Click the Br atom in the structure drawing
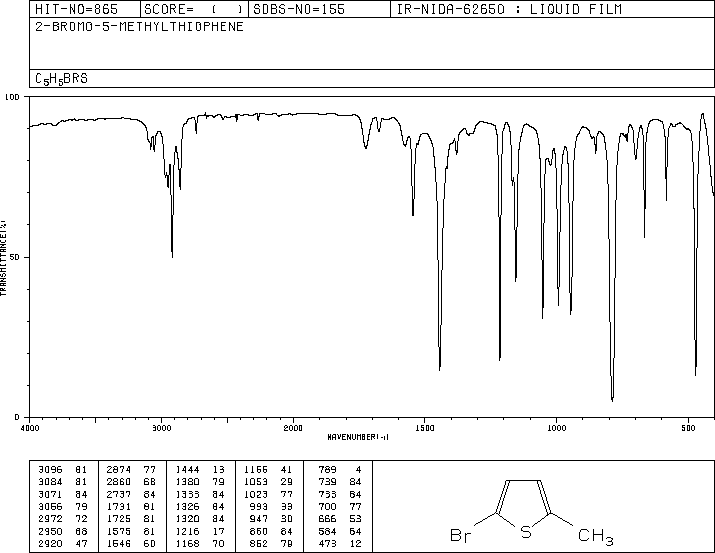 [x=460, y=535]
